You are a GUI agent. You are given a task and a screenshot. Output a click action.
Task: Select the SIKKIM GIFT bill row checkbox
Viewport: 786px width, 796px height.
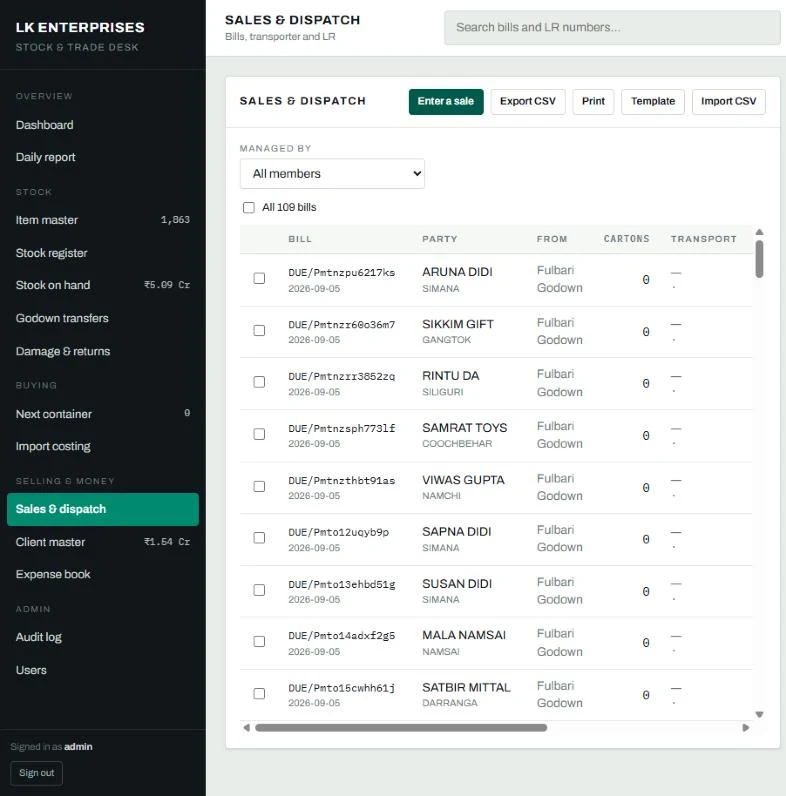[259, 330]
